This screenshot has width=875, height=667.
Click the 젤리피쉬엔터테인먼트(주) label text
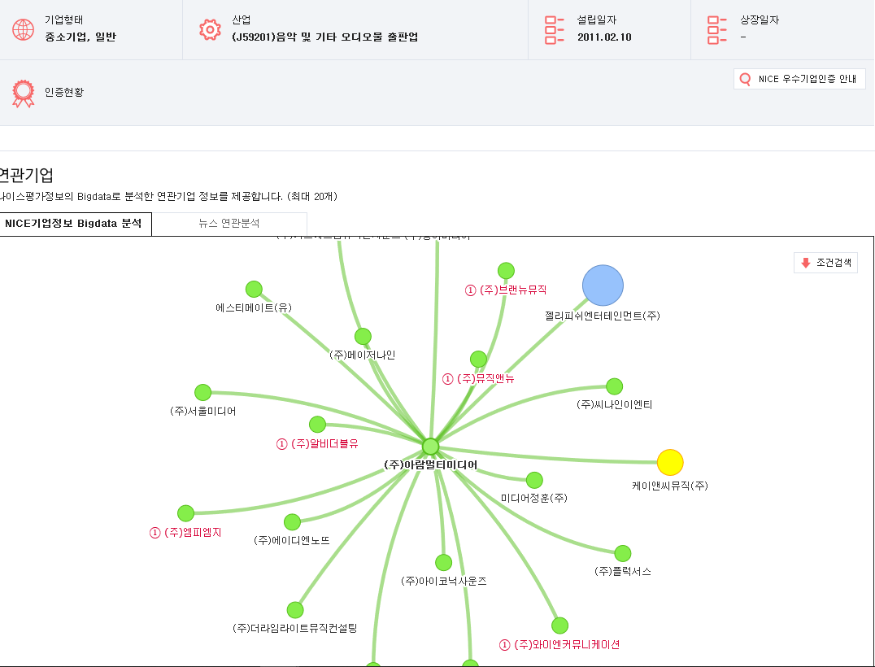[603, 316]
